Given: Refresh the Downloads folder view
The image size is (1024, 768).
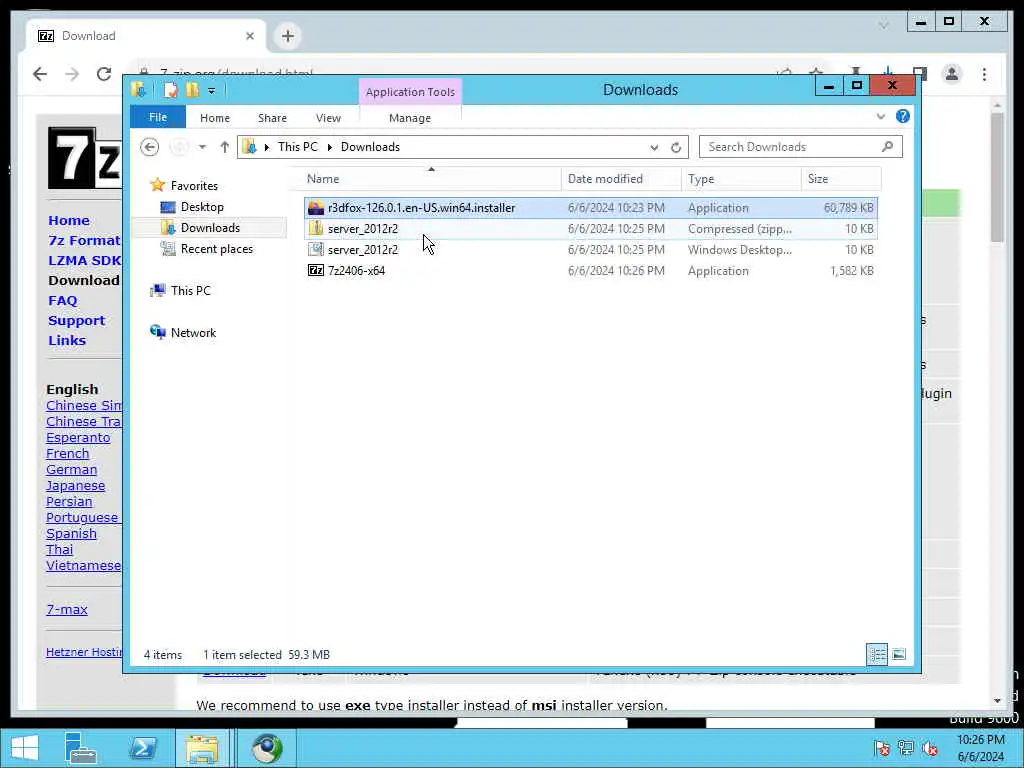Looking at the screenshot, I should point(676,148).
